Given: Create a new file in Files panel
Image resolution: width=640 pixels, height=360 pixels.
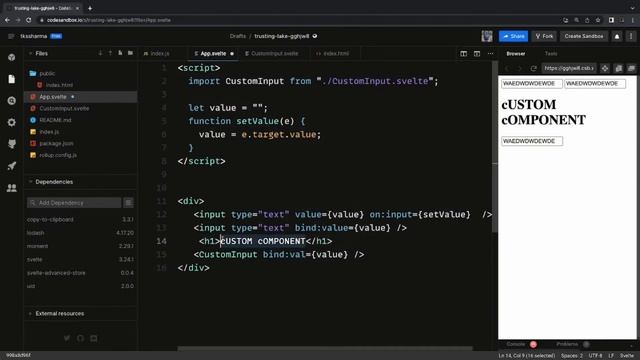Looking at the screenshot, I should (x=120, y=53).
